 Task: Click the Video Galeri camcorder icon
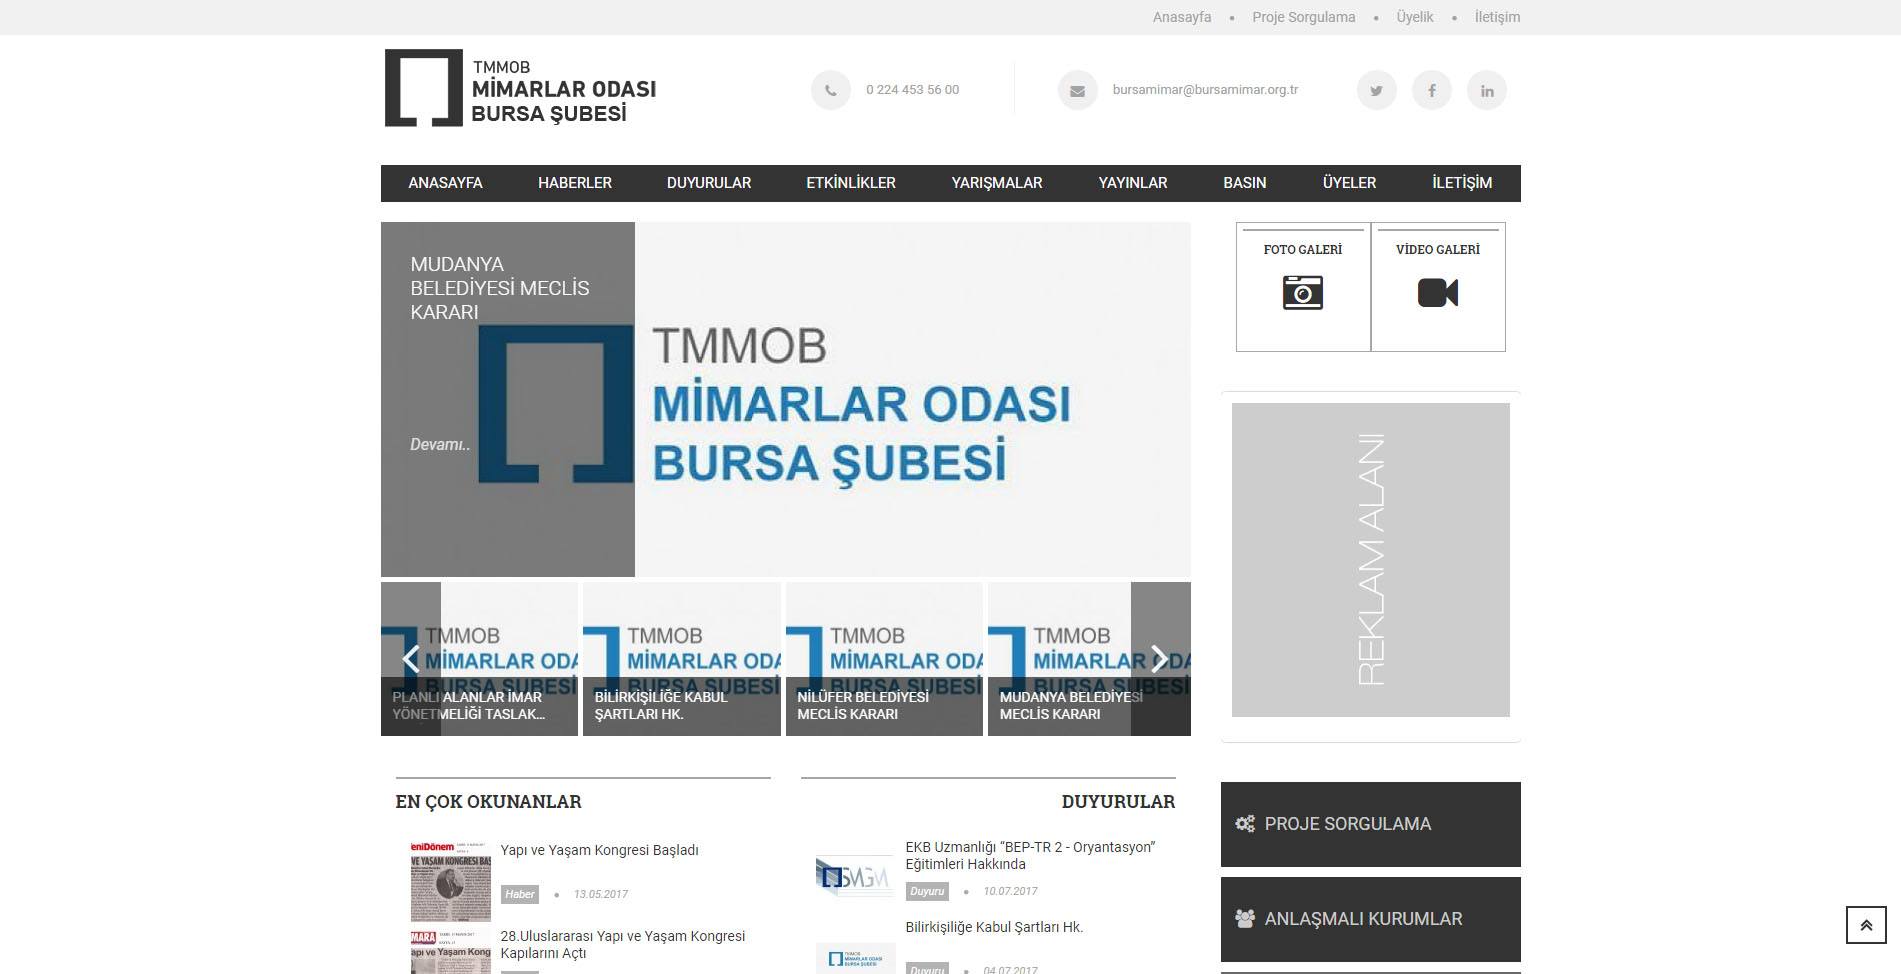[x=1438, y=293]
